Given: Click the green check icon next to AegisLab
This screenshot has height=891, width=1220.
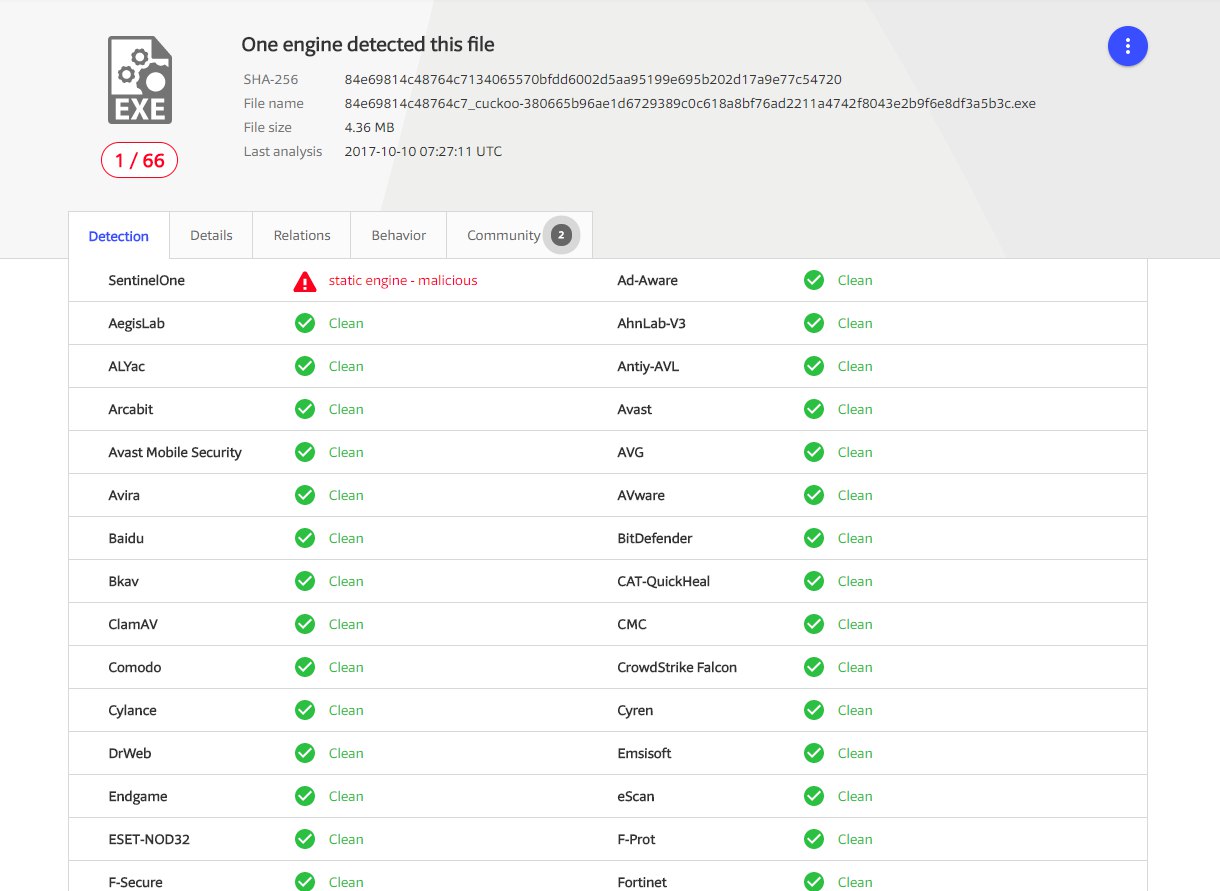Looking at the screenshot, I should (305, 323).
